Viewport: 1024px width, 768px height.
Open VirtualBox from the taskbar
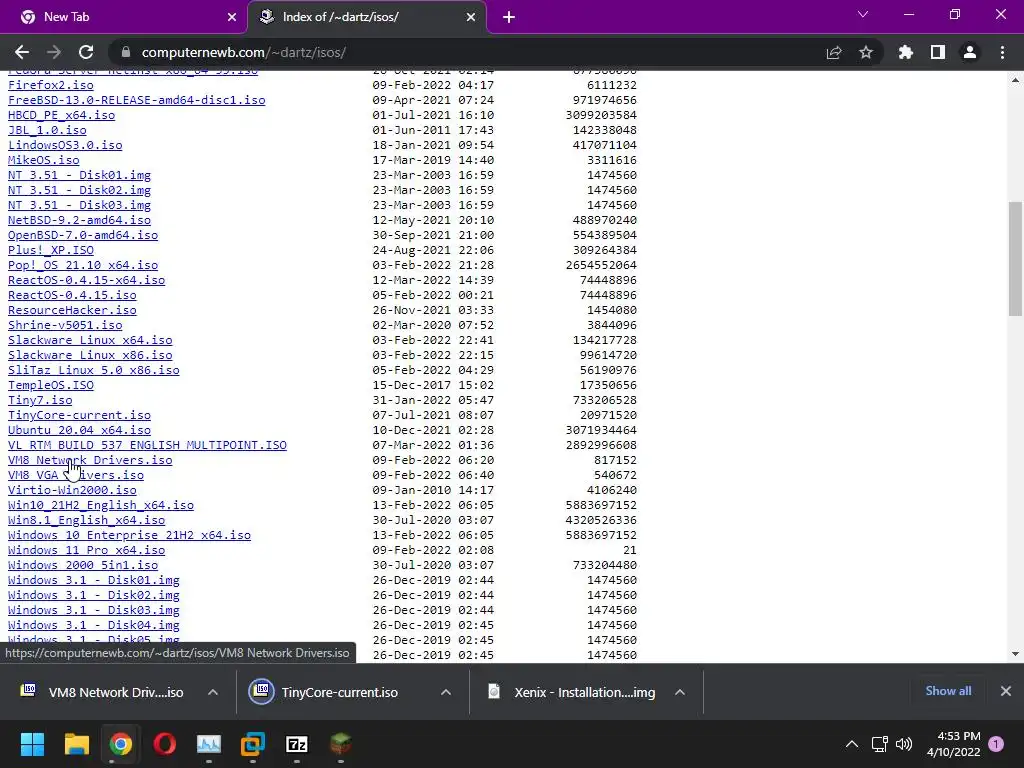tap(253, 744)
